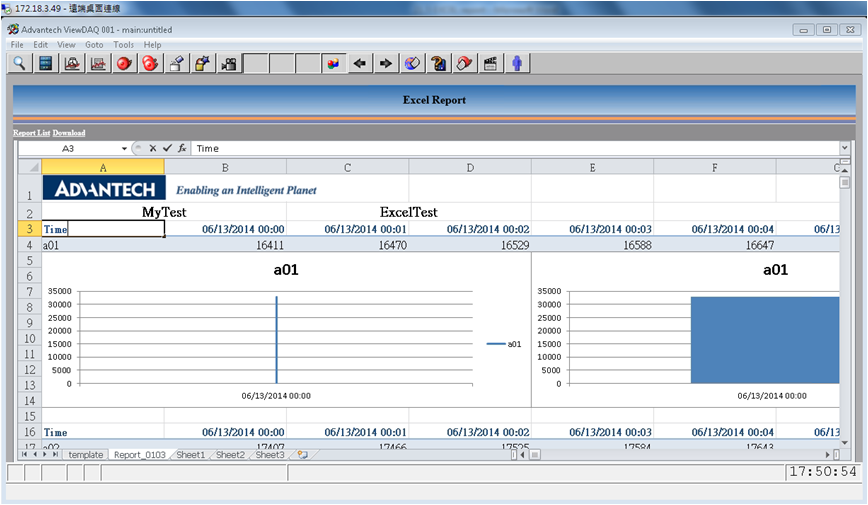Open the View menu
Screen dimensions: 868x505
coord(66,45)
